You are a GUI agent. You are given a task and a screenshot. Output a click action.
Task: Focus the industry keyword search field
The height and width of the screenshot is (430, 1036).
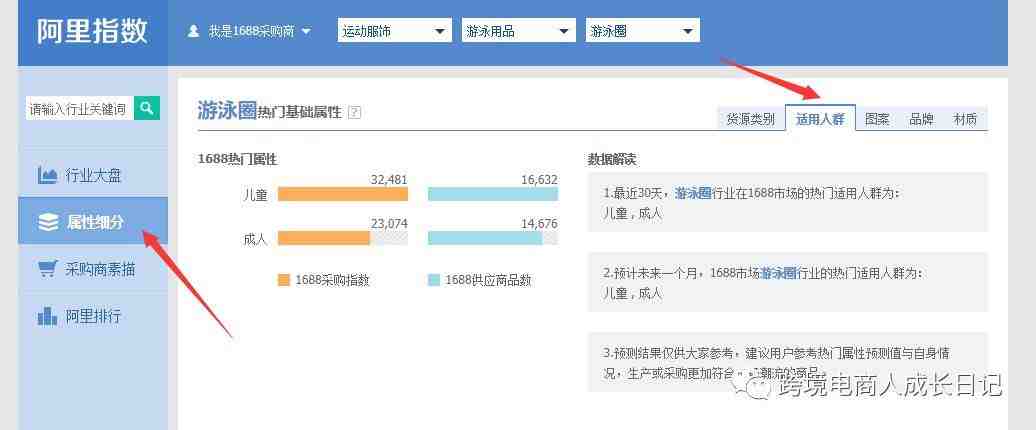pos(79,108)
